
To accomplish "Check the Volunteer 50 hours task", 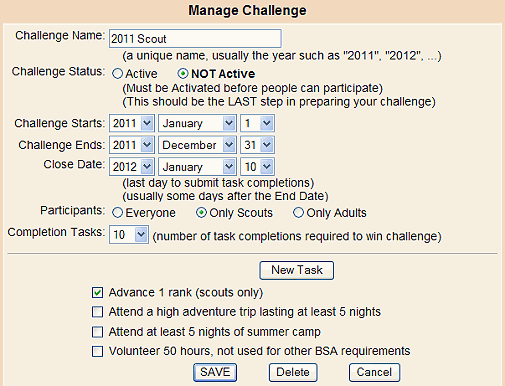I will (x=97, y=351).
